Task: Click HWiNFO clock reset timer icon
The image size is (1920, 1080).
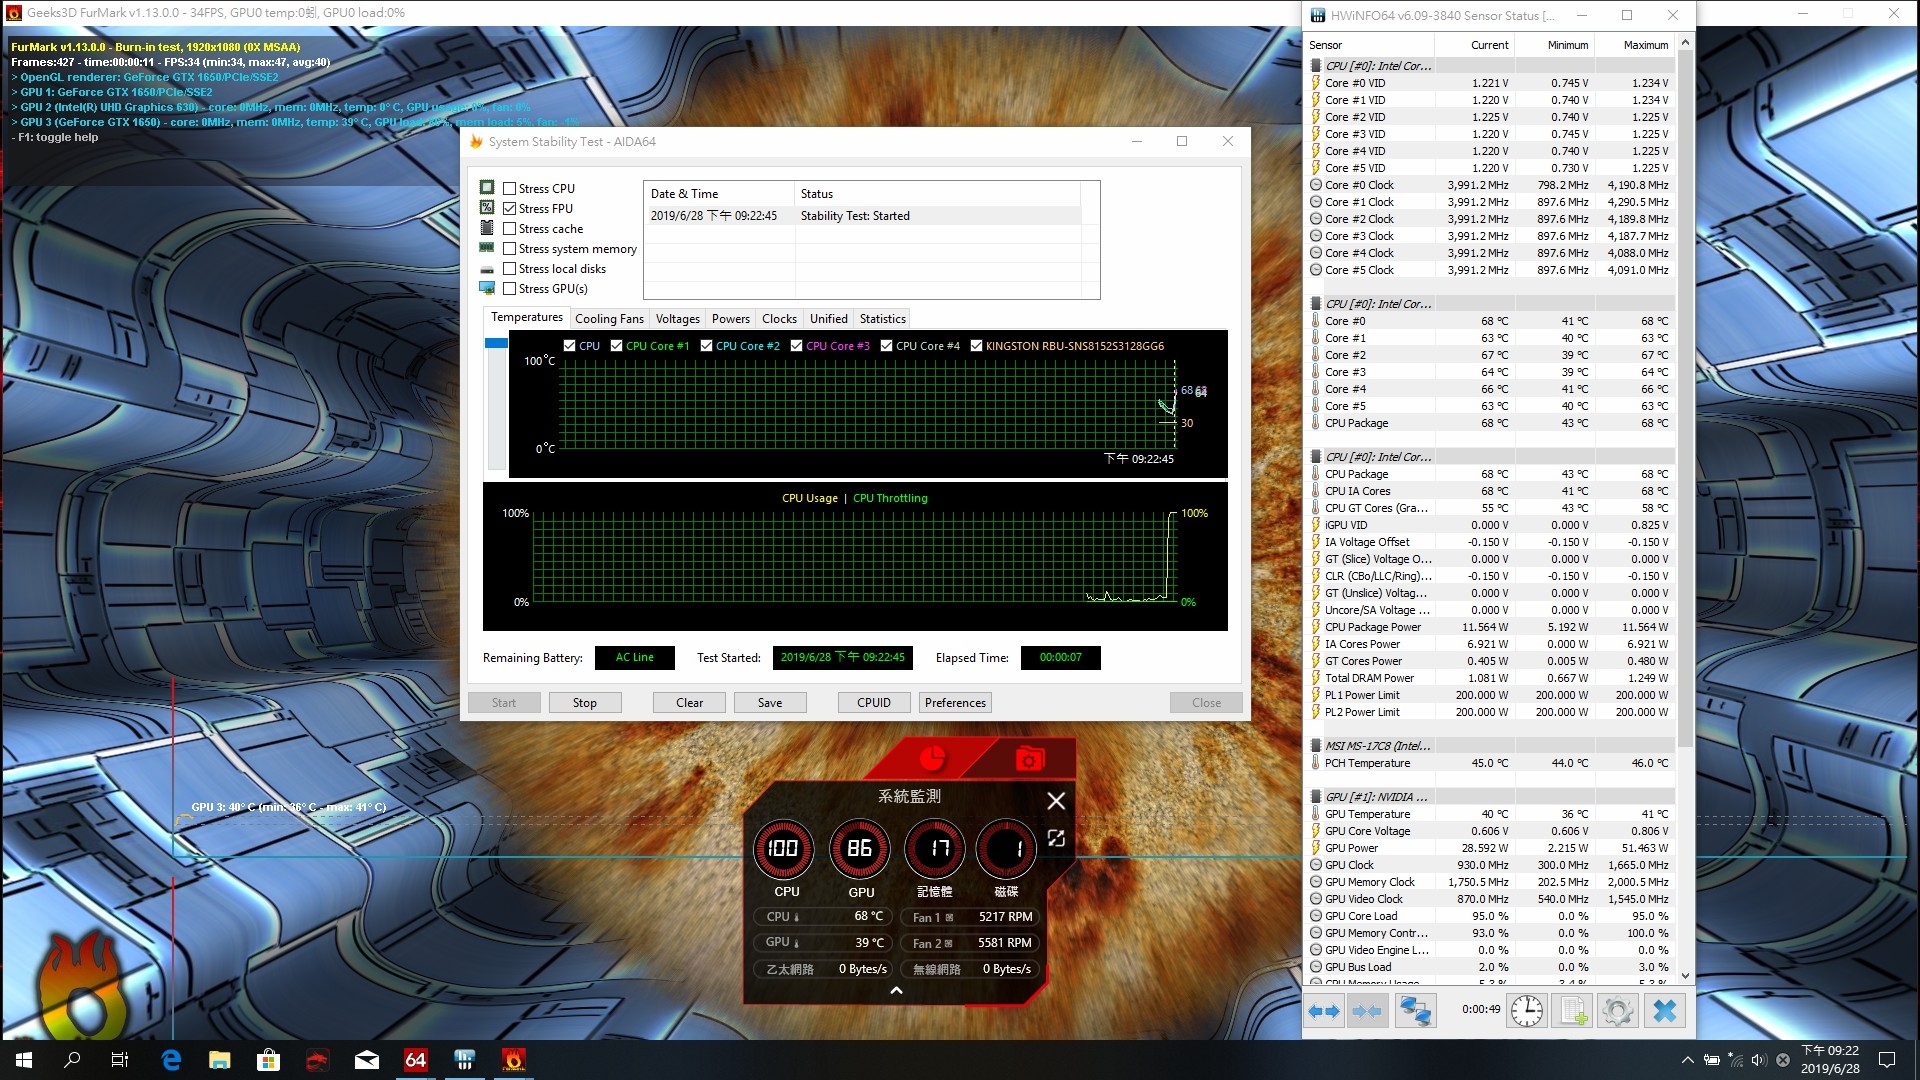Action: (1526, 1011)
